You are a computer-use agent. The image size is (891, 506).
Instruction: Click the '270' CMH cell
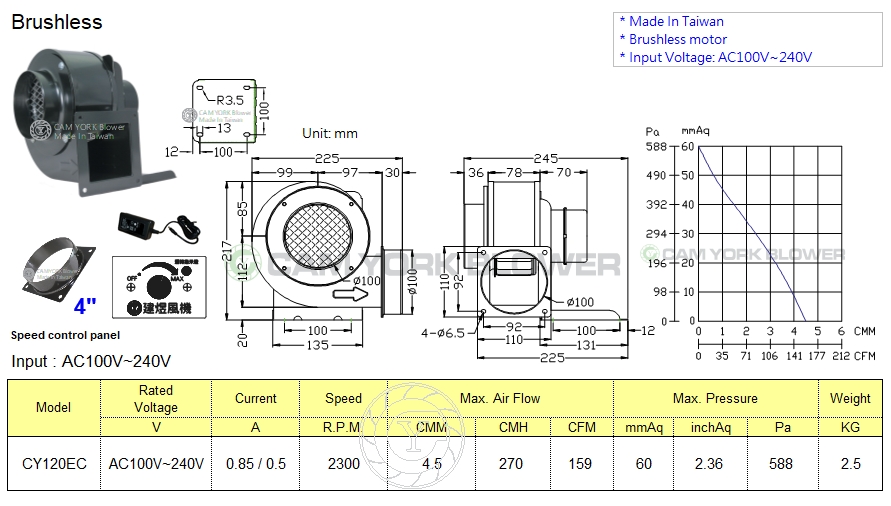(x=511, y=464)
